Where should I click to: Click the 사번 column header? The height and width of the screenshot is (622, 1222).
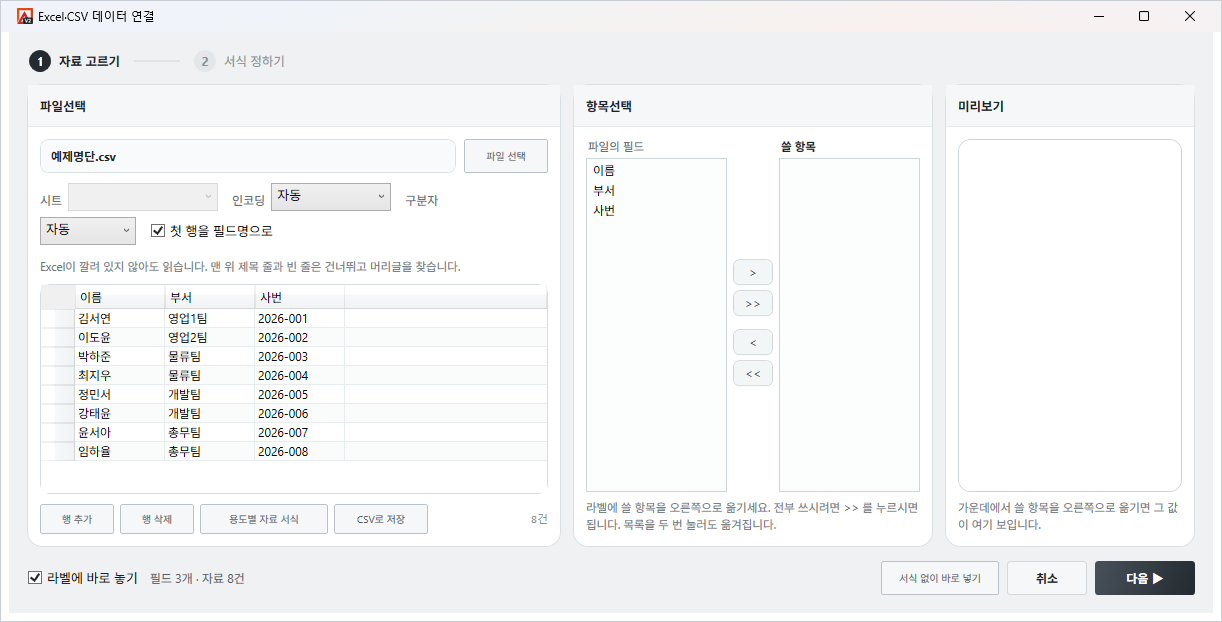click(x=300, y=297)
